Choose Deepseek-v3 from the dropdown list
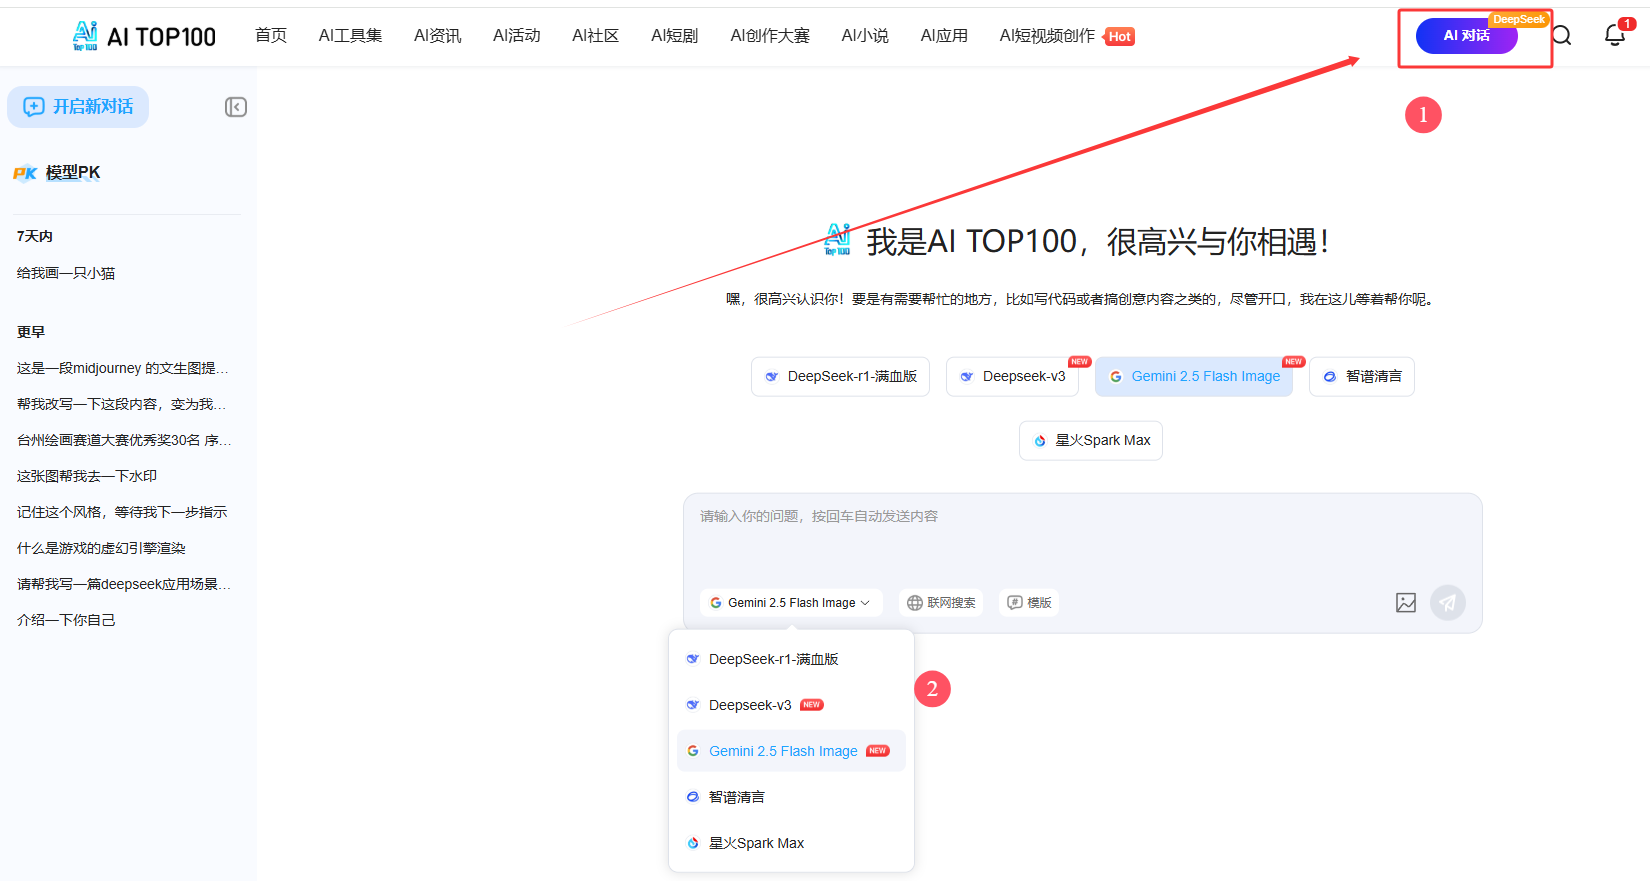Screen dimensions: 1650x881 (x=750, y=706)
